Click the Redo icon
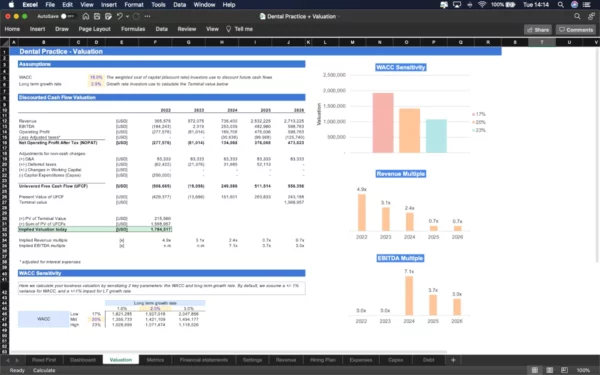600x375 pixels. 136,16
